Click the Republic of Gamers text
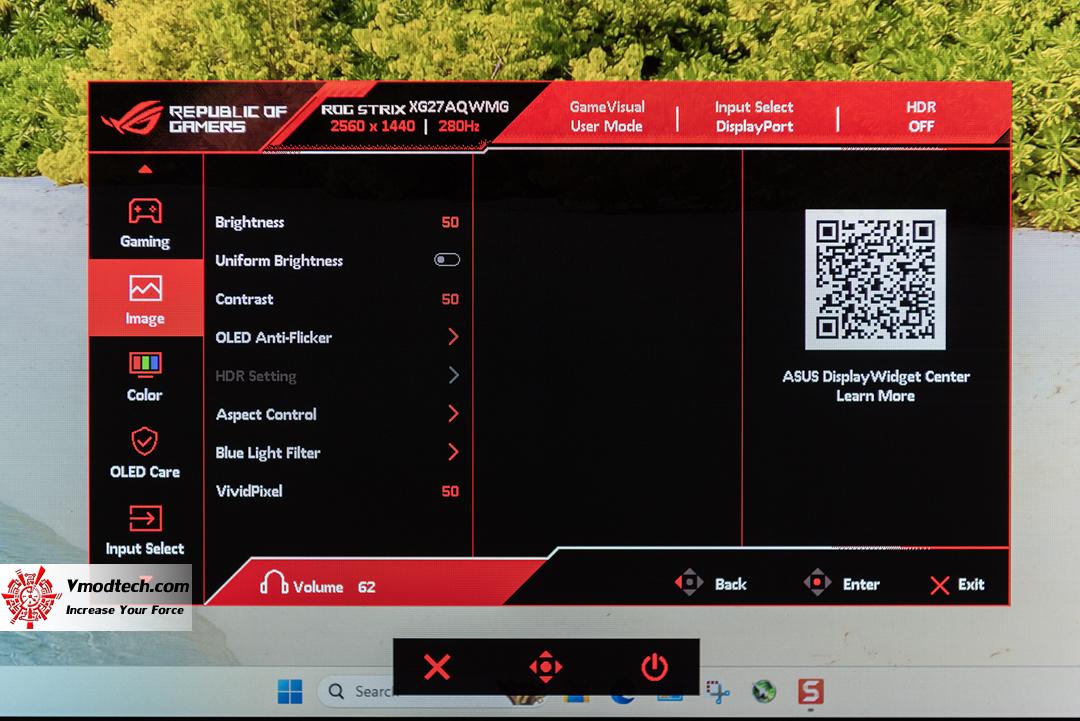This screenshot has width=1080, height=721. tap(227, 118)
